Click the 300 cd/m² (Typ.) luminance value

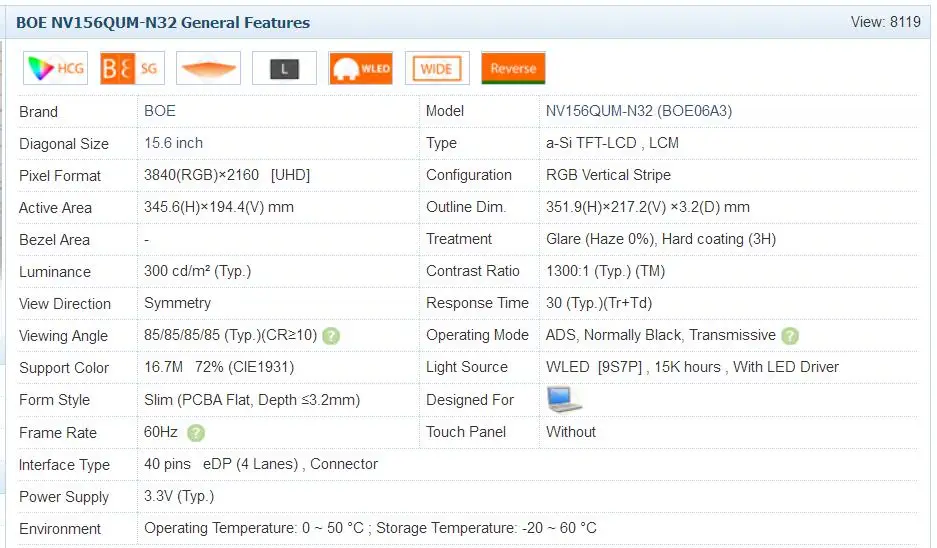tap(197, 271)
